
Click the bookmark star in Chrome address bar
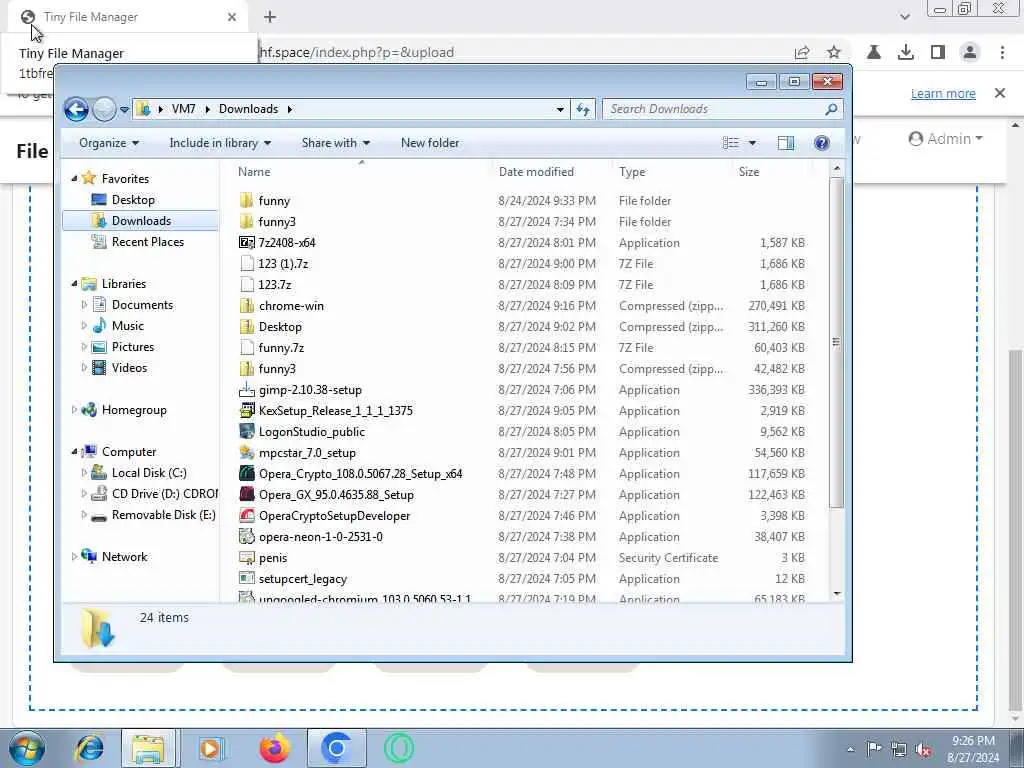coord(834,52)
